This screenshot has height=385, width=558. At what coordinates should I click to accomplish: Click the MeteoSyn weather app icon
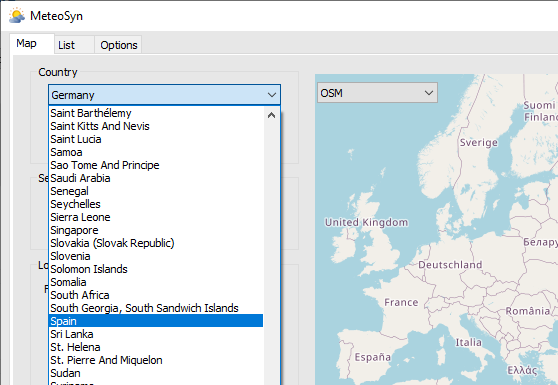coord(17,16)
